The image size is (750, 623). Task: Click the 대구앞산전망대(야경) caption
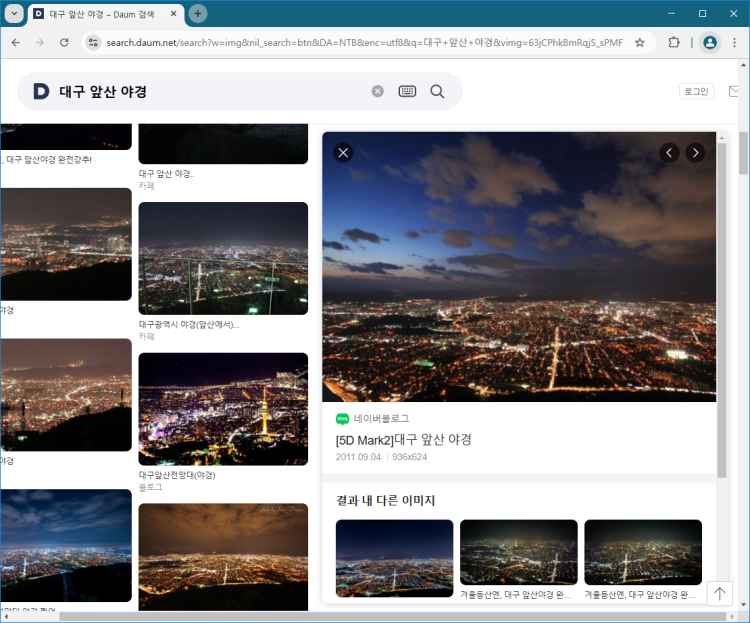177,475
